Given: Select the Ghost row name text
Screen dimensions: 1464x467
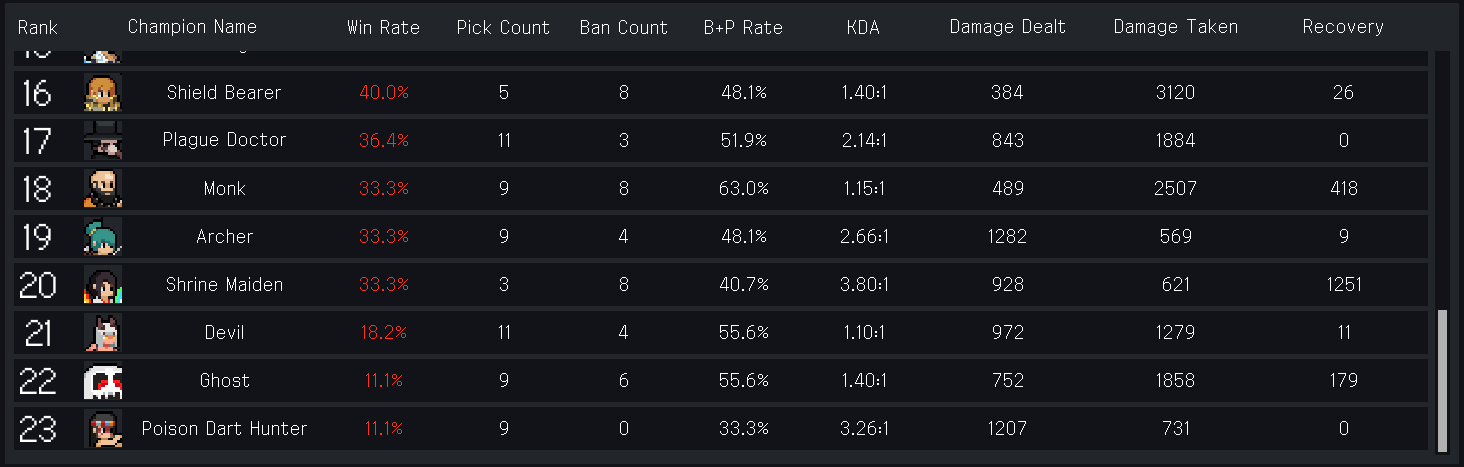Looking at the screenshot, I should tap(224, 380).
